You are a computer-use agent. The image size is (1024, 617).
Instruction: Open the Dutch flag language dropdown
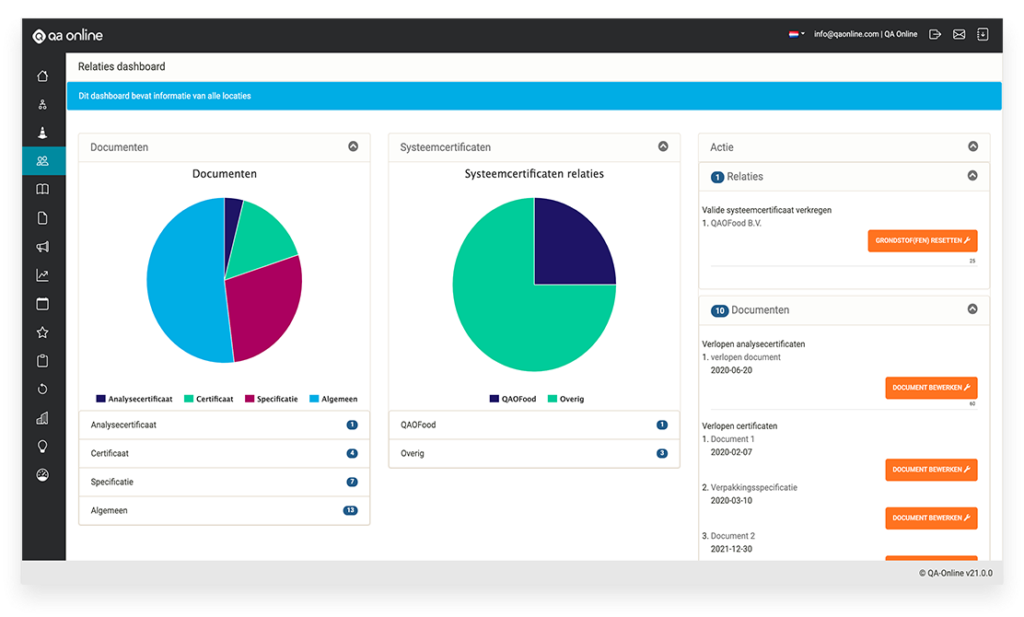(793, 33)
